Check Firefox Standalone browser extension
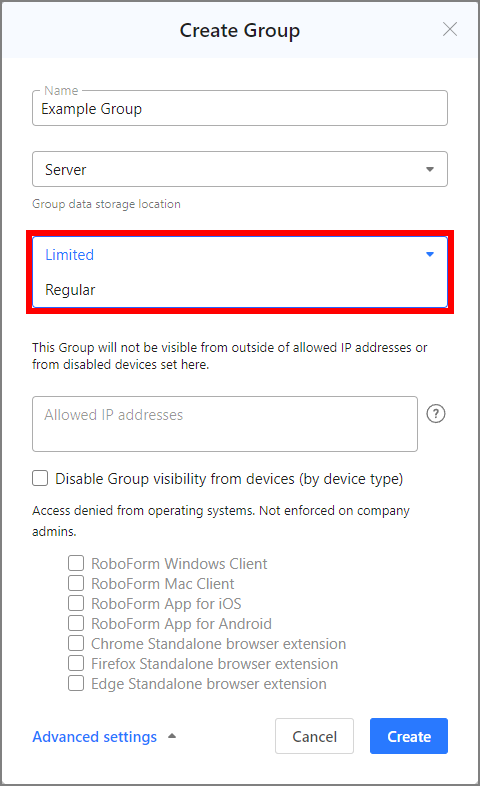 click(x=76, y=663)
